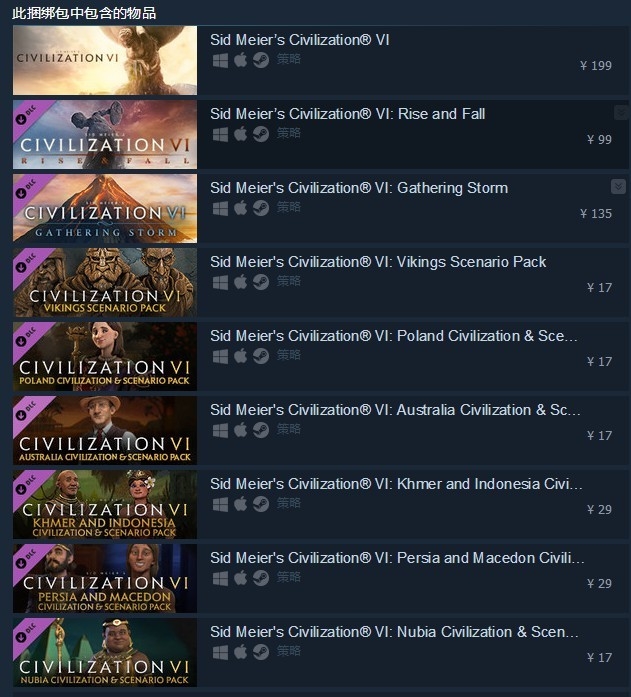631x697 pixels.
Task: Click Apple macOS icon on Rise and Fall row
Action: [x=240, y=134]
